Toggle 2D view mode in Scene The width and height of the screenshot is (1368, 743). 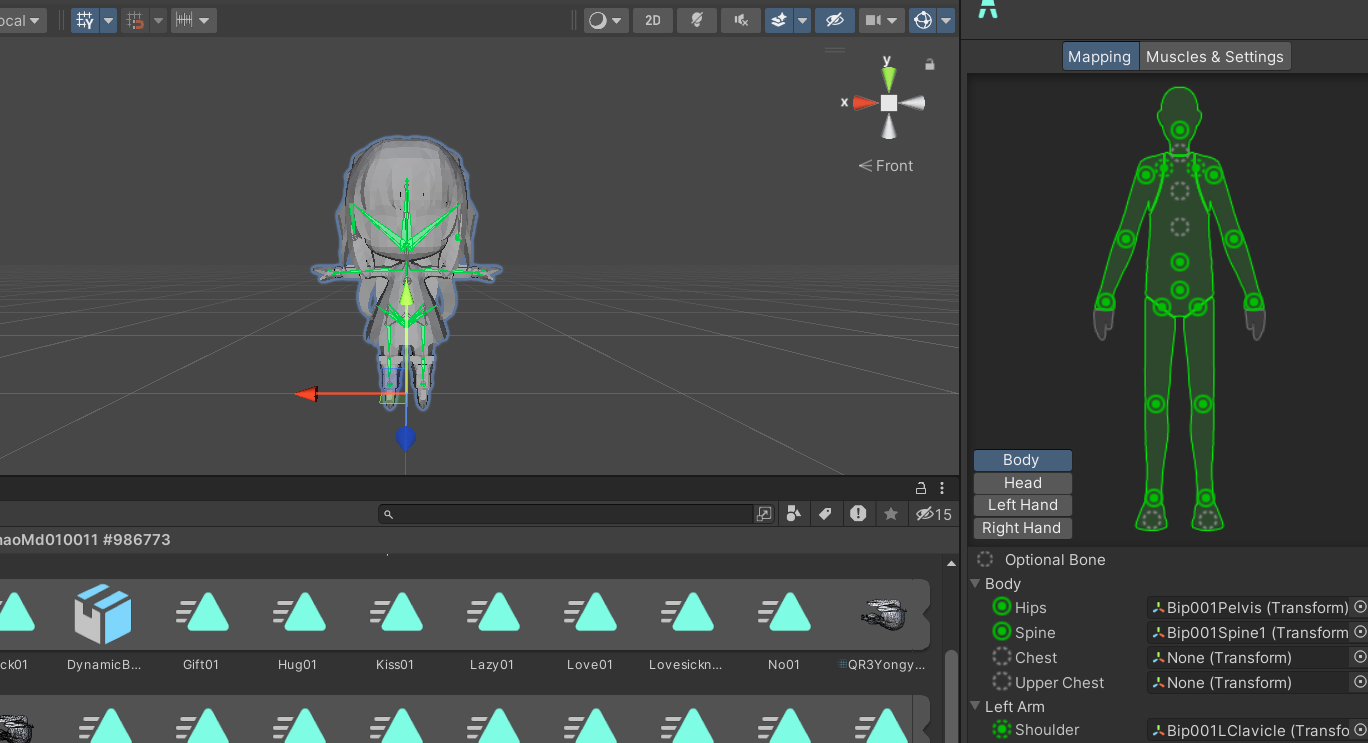pos(652,20)
